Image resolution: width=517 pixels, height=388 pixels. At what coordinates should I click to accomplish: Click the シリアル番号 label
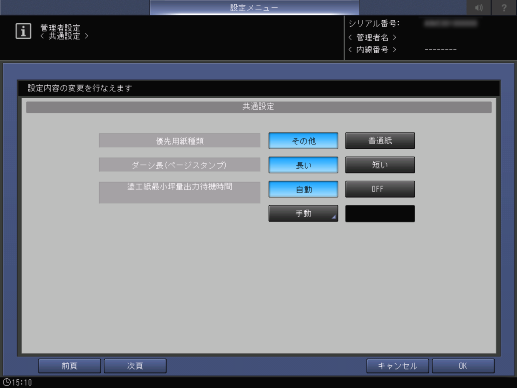tap(374, 24)
